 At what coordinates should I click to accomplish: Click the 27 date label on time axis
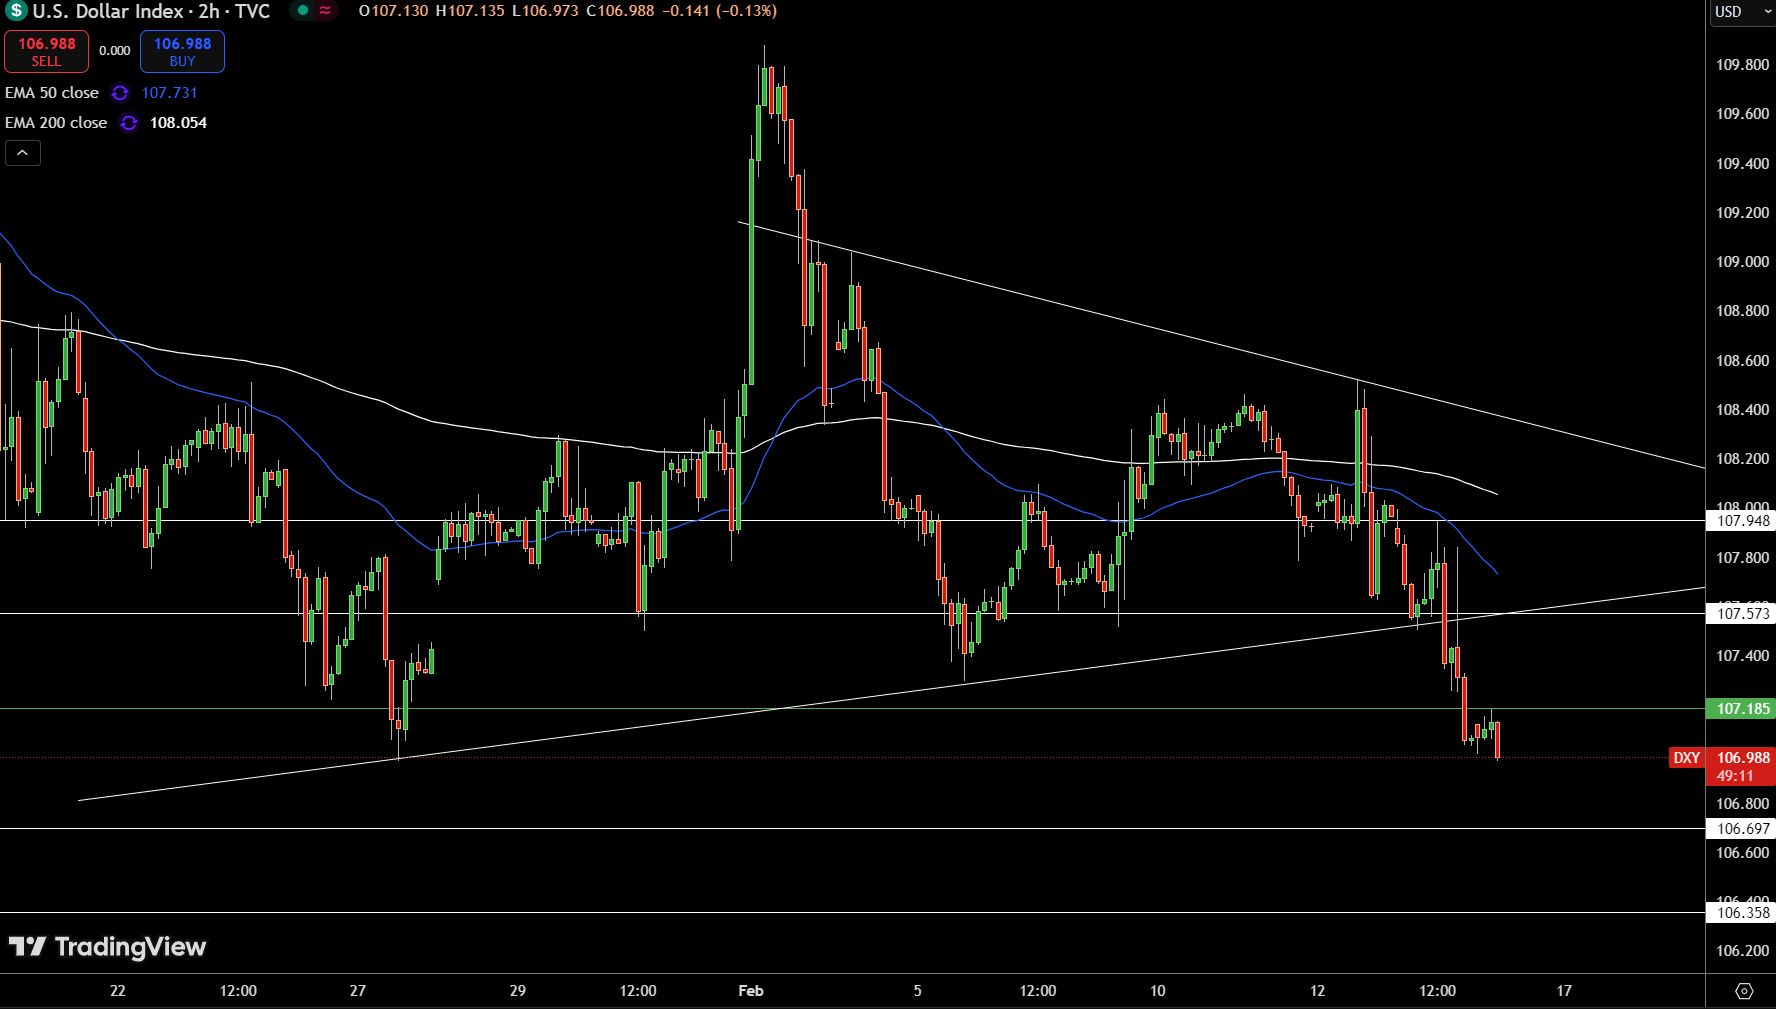[358, 991]
